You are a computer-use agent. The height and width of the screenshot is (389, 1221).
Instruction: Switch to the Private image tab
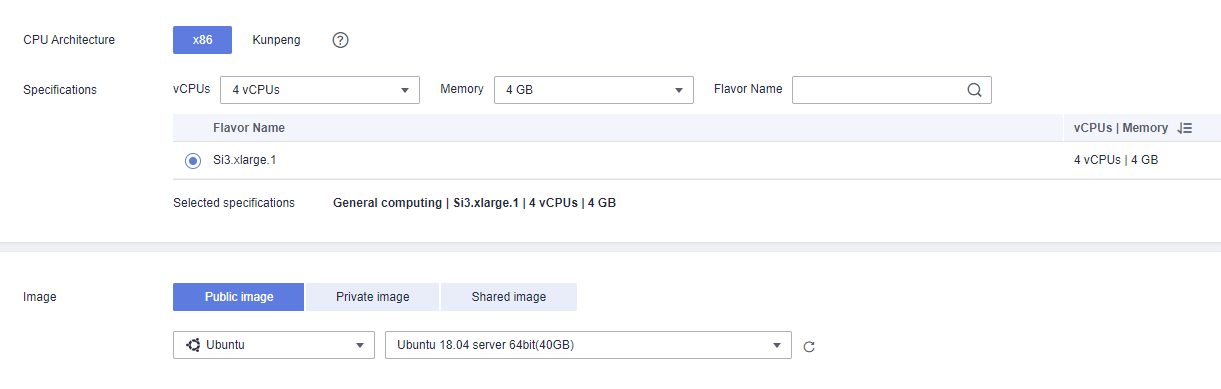pos(372,297)
